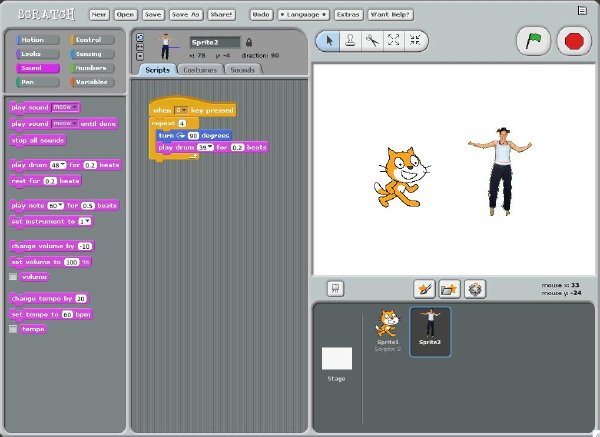Click the Want Help? button
This screenshot has width=600, height=437.
coord(391,15)
